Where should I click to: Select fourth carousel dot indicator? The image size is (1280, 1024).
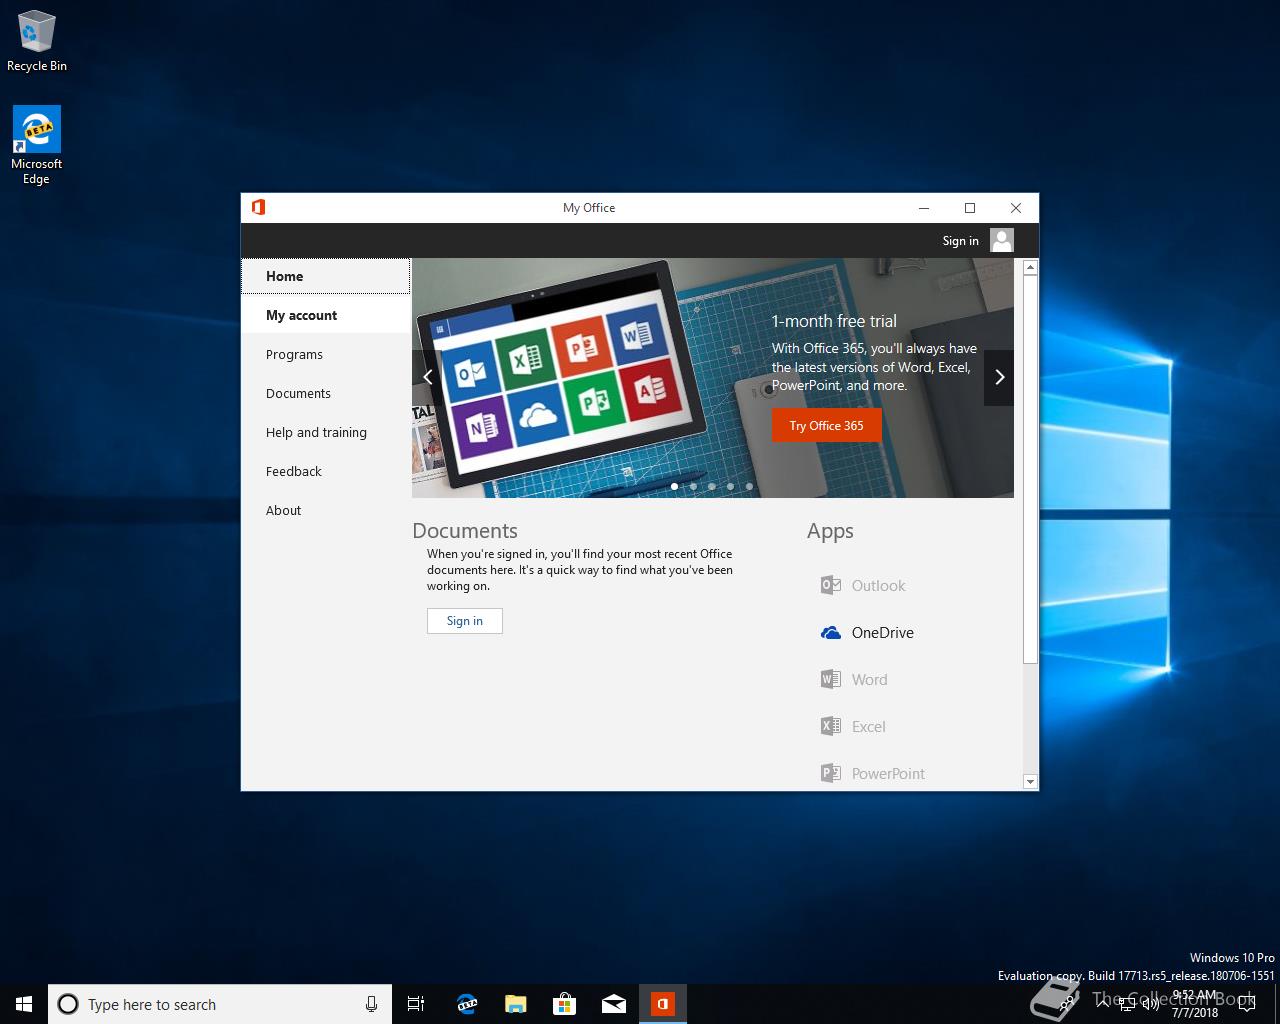tap(730, 487)
